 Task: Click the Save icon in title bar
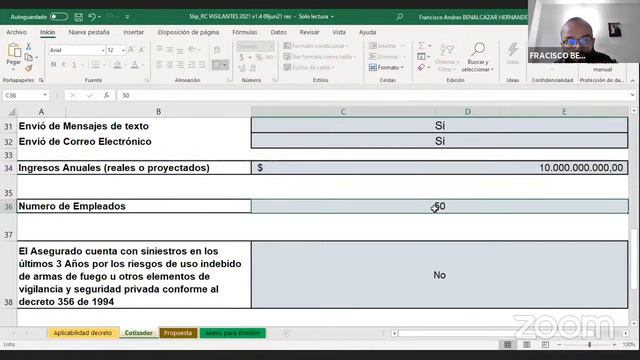[x=78, y=17]
